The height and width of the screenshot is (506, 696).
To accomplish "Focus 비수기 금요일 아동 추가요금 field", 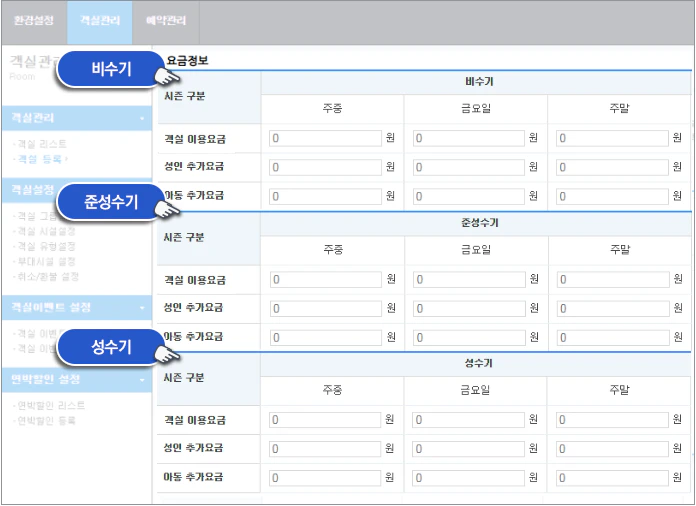I will 469,196.
